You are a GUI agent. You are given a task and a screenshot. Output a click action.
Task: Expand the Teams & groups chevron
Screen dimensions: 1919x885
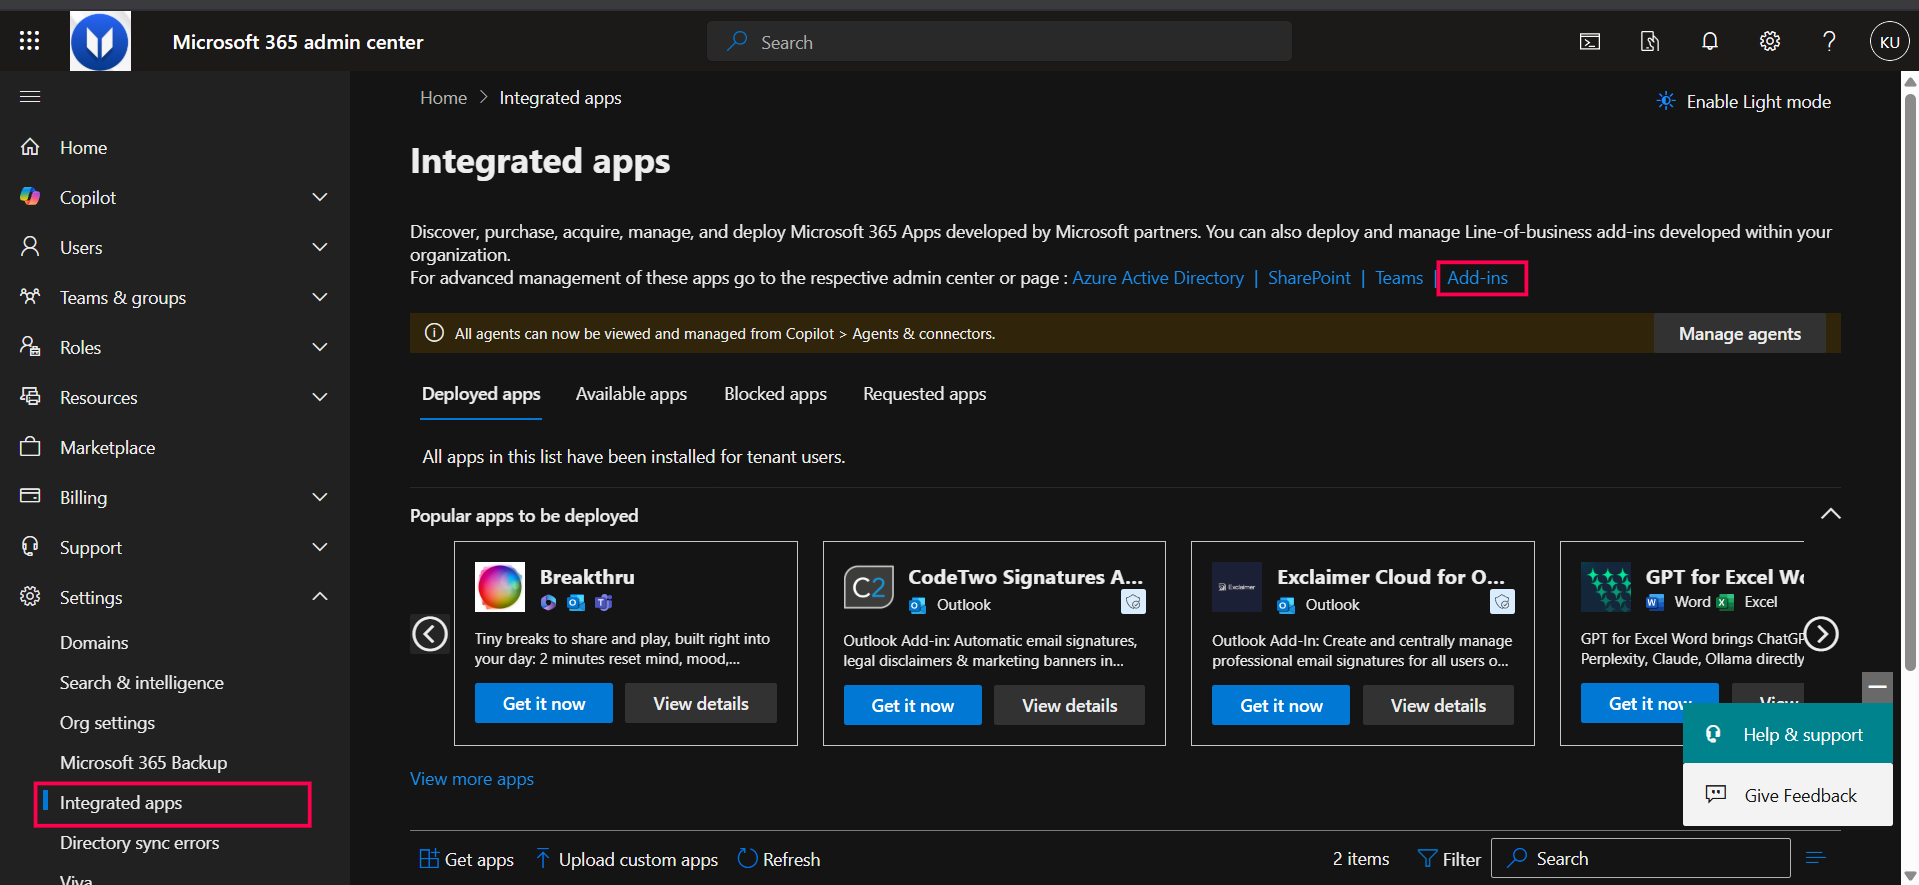pyautogui.click(x=320, y=297)
